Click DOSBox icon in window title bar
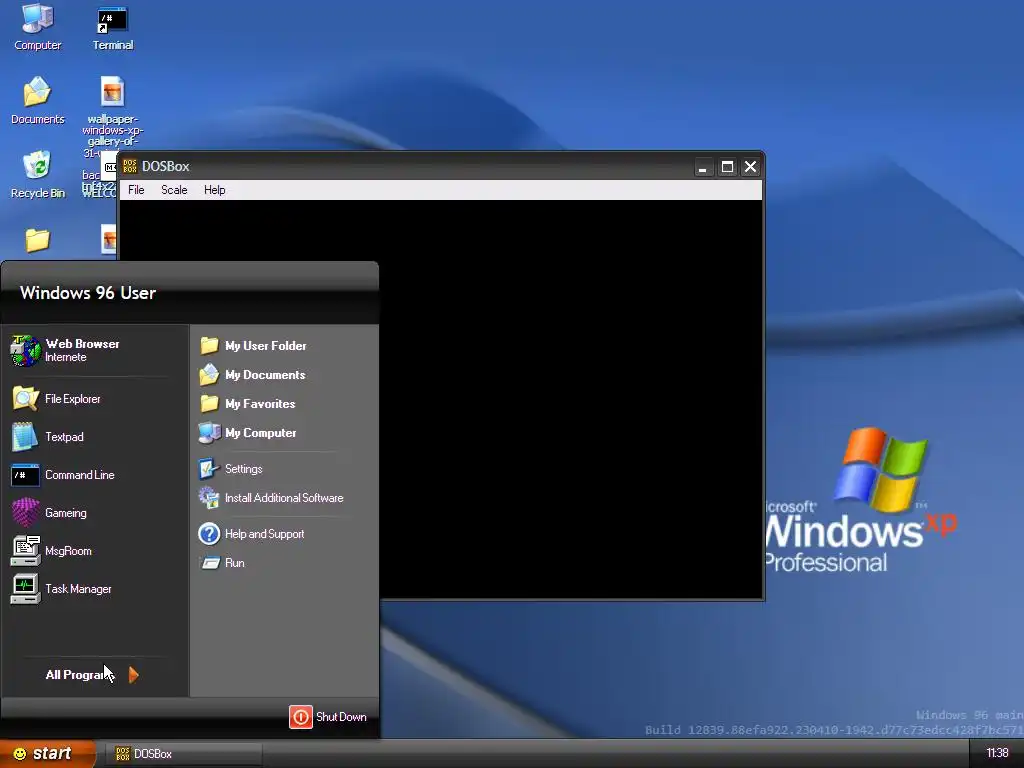1024x768 pixels. (130, 167)
